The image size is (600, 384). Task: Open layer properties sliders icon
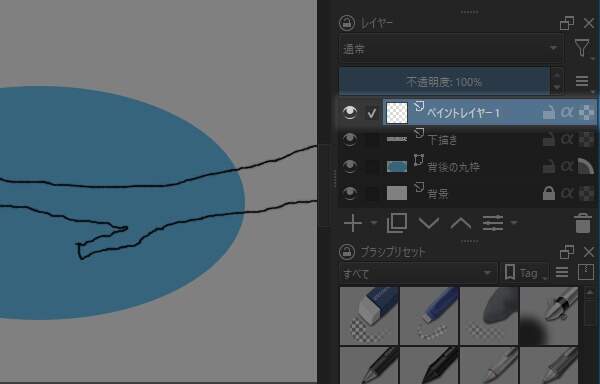493,223
